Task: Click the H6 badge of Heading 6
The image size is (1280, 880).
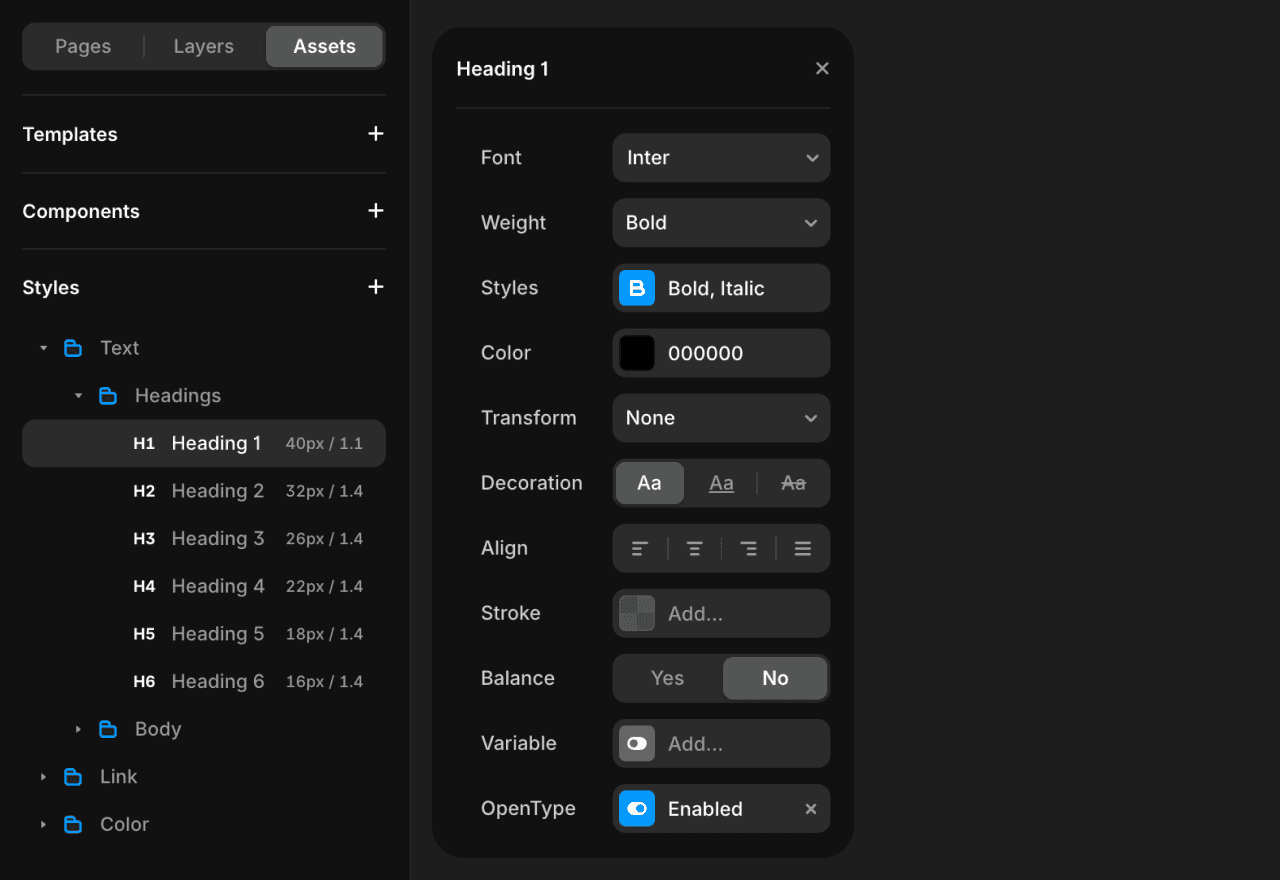Action: (144, 682)
